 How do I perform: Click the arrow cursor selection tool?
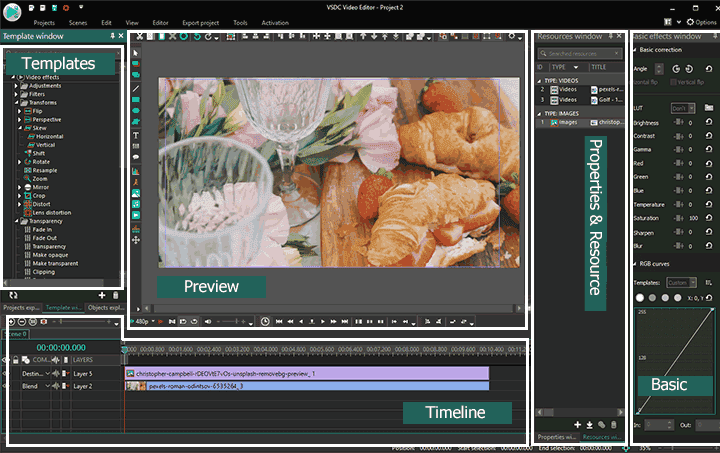coord(135,51)
